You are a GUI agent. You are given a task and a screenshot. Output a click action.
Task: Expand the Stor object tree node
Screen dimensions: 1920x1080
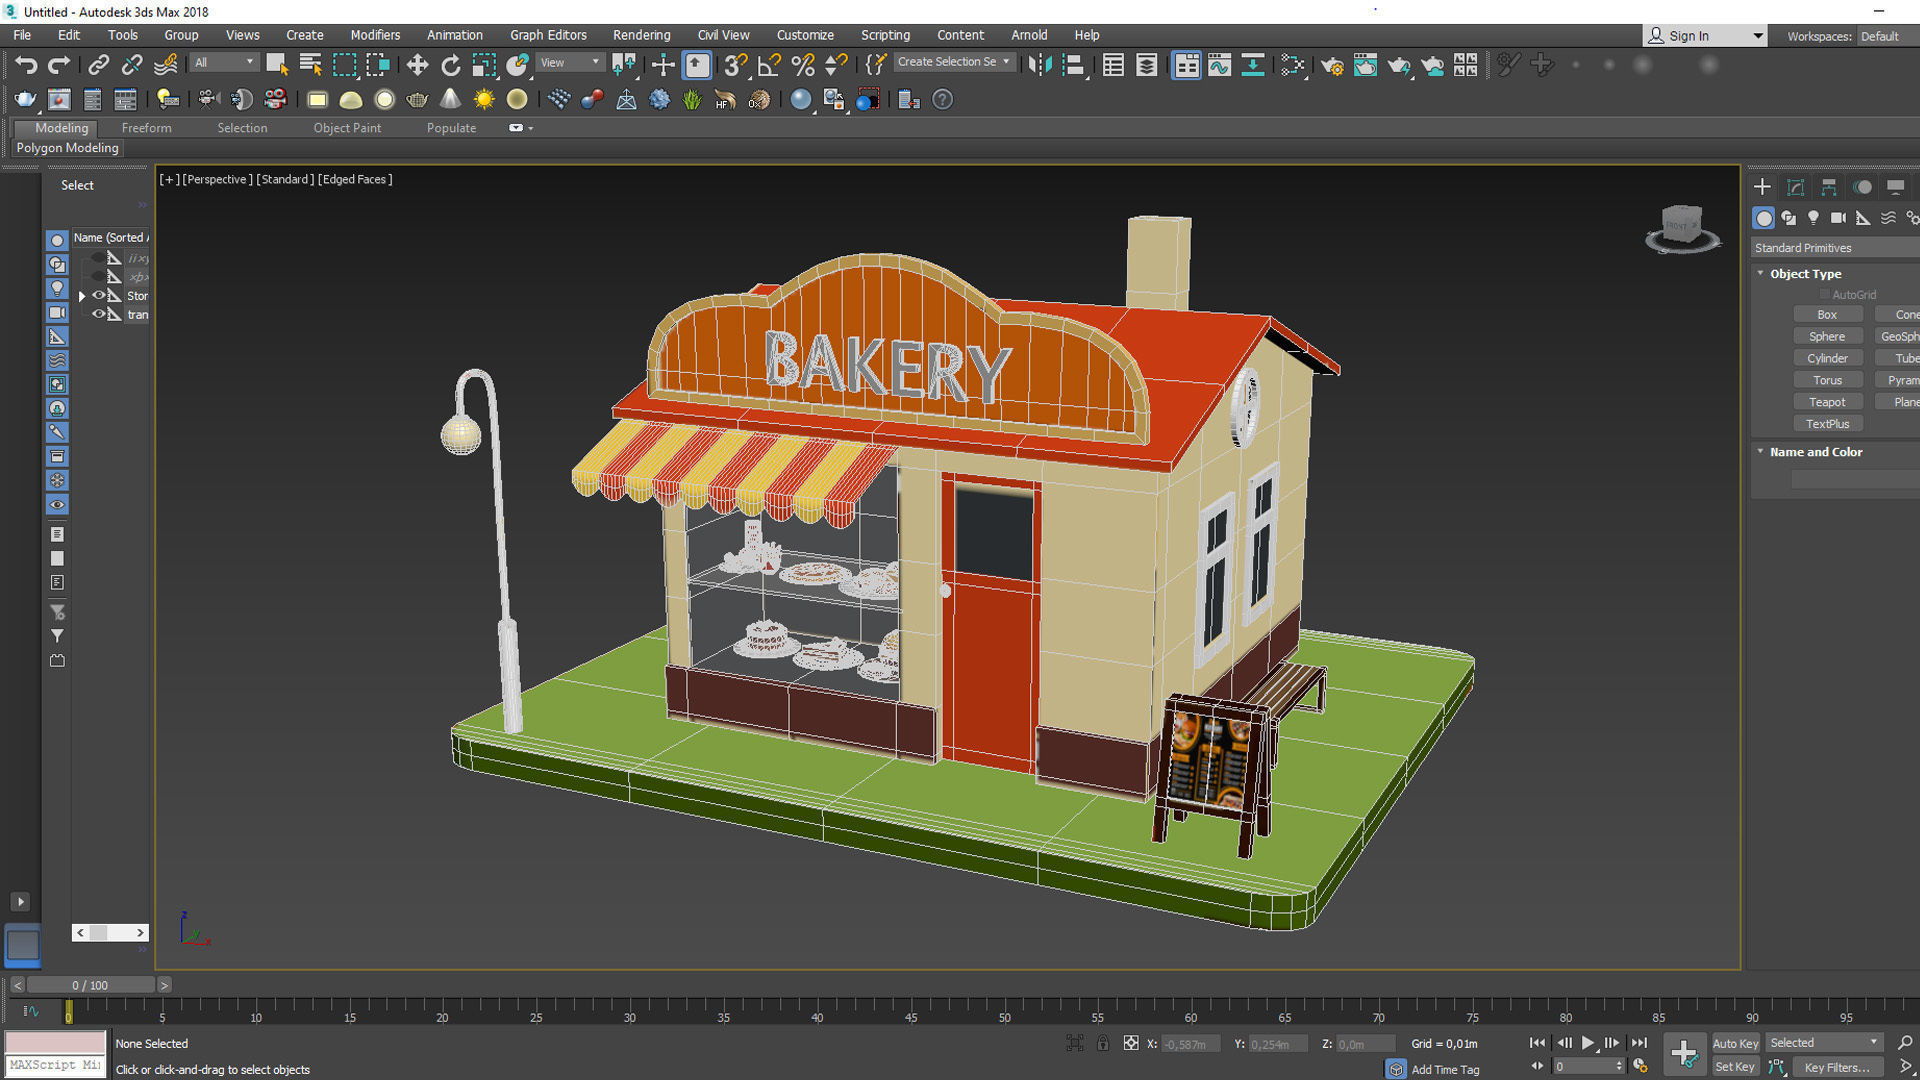click(82, 296)
